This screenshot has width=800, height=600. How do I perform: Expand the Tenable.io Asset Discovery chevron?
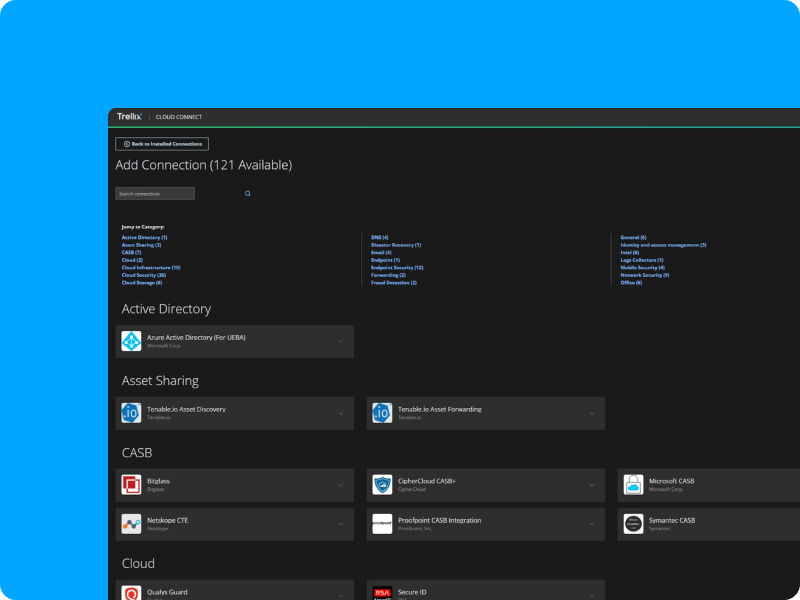(x=340, y=413)
